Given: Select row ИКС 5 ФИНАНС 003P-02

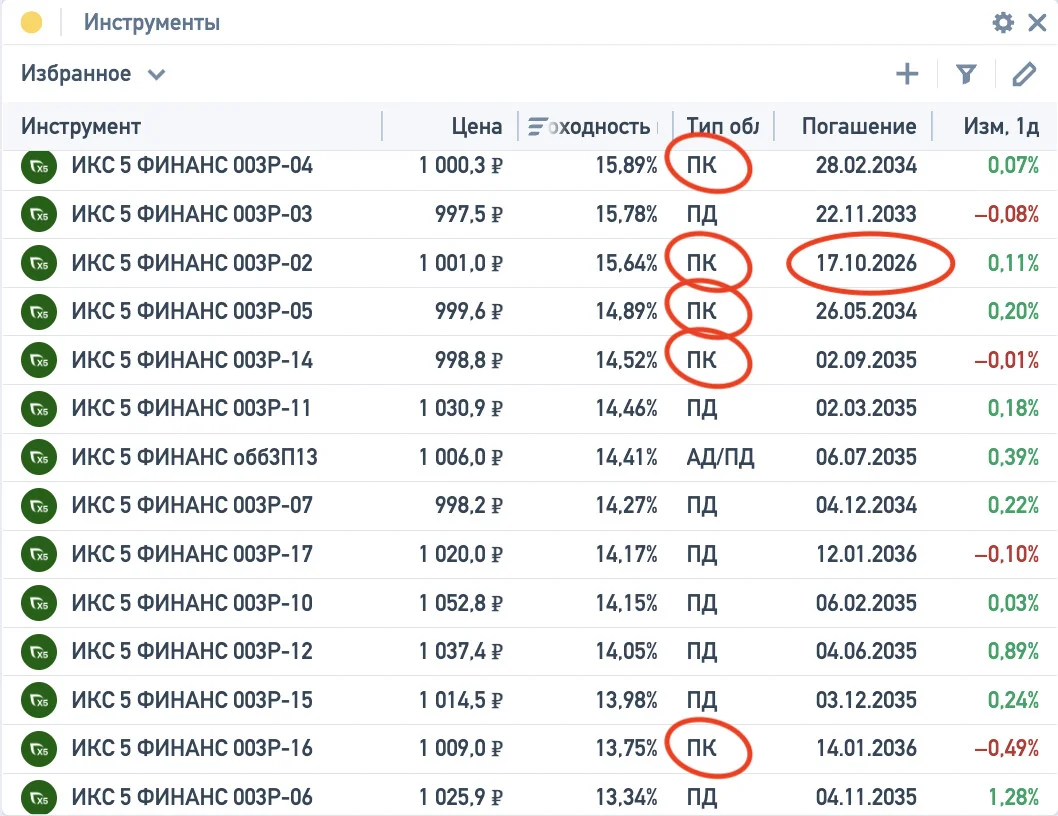Looking at the screenshot, I should pos(529,263).
